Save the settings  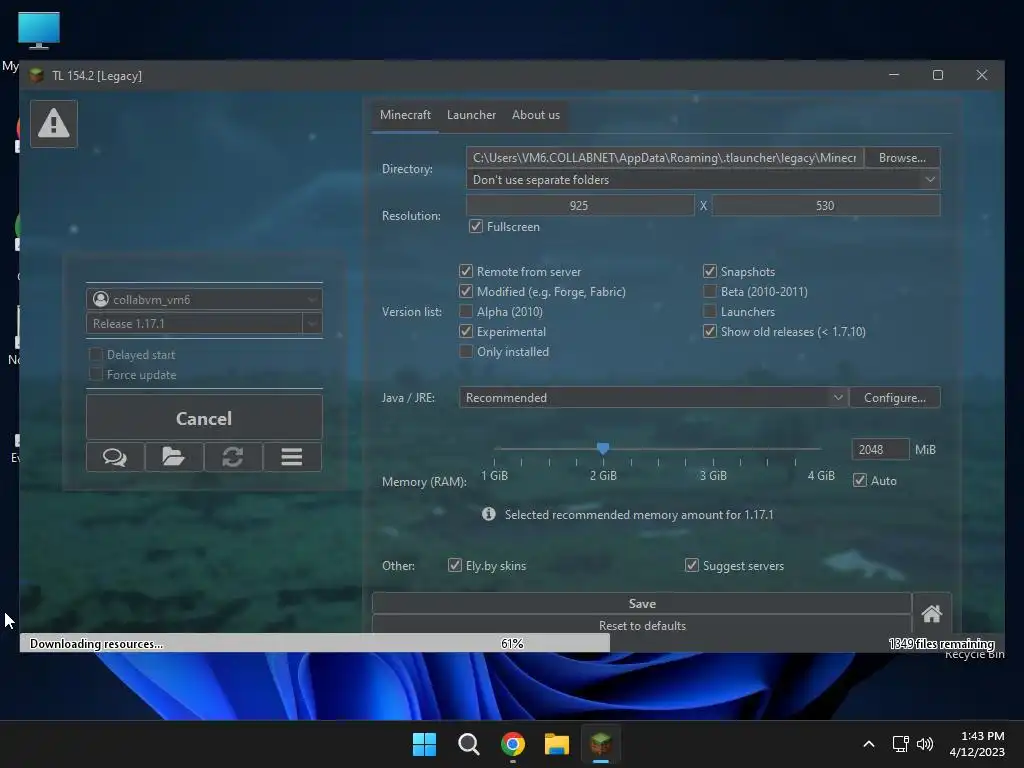click(x=642, y=603)
